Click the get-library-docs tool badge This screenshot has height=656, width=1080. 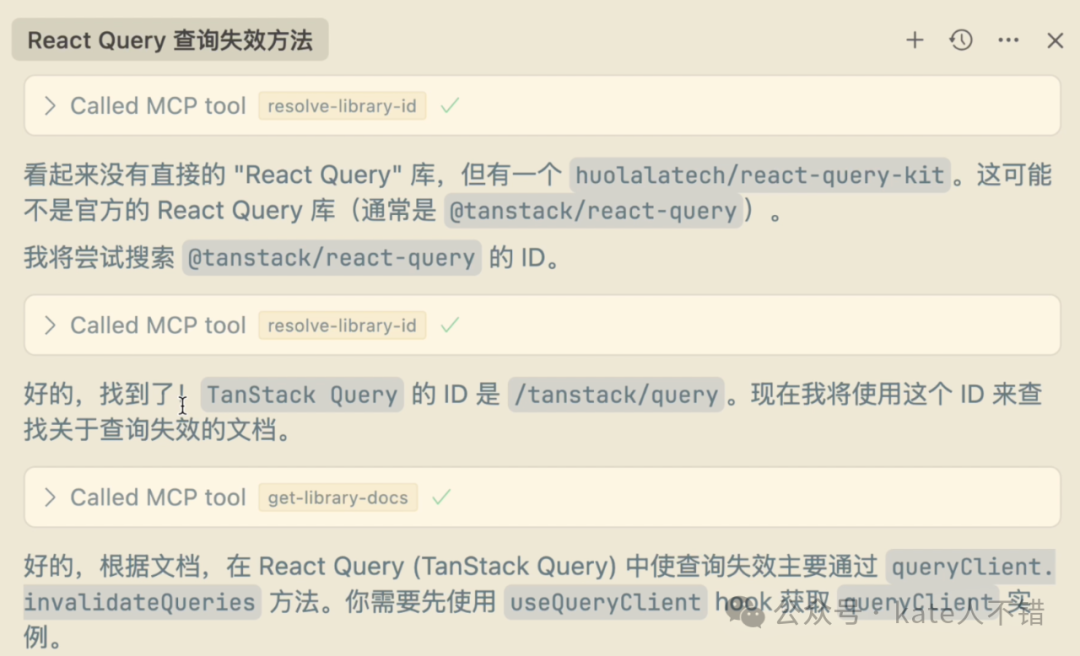click(x=338, y=498)
